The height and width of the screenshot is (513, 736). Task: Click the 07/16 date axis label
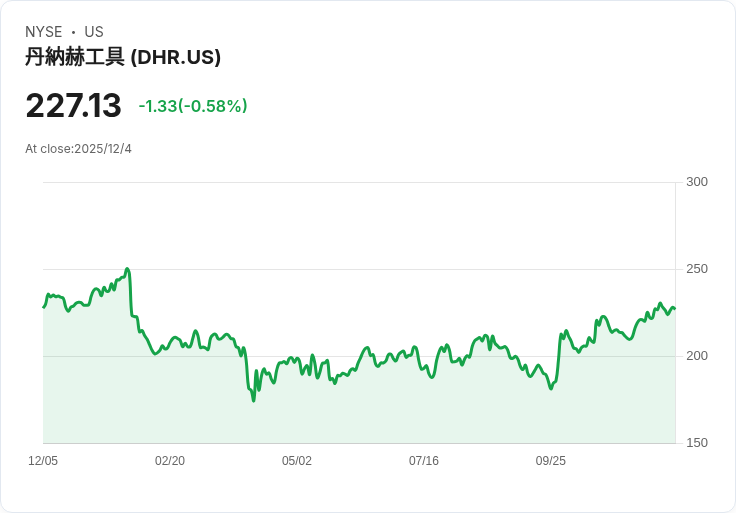pyautogui.click(x=424, y=460)
